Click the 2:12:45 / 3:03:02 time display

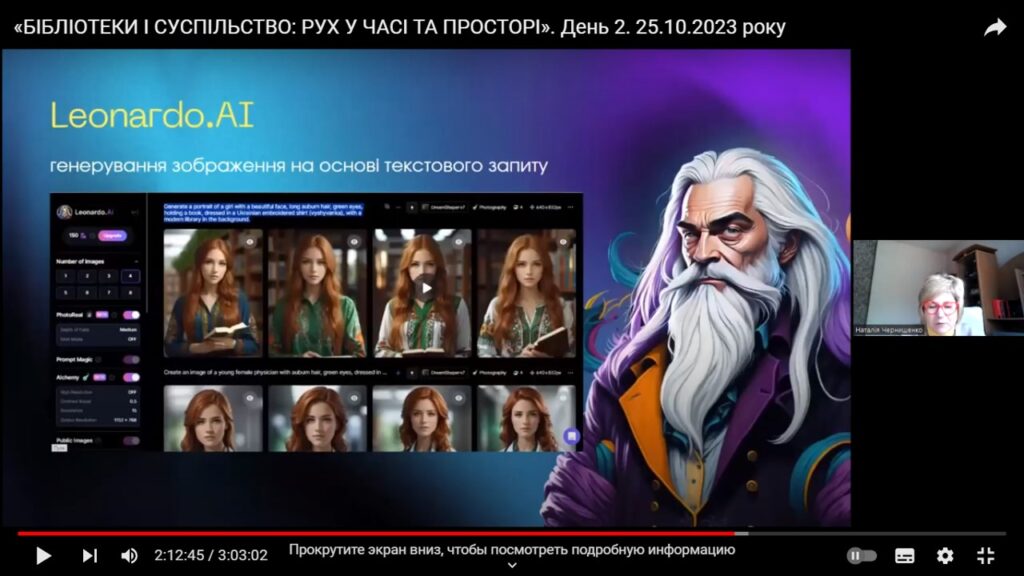click(211, 556)
